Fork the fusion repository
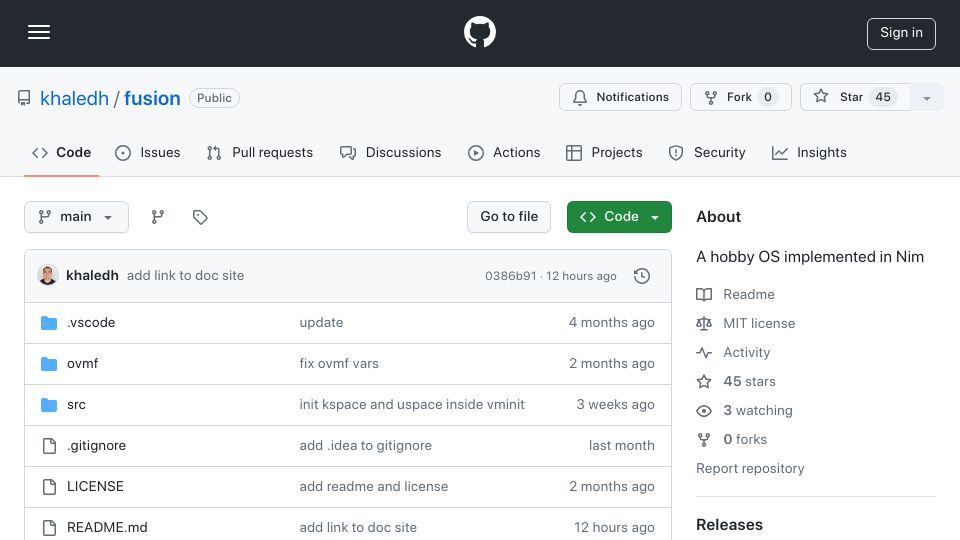 click(x=740, y=97)
